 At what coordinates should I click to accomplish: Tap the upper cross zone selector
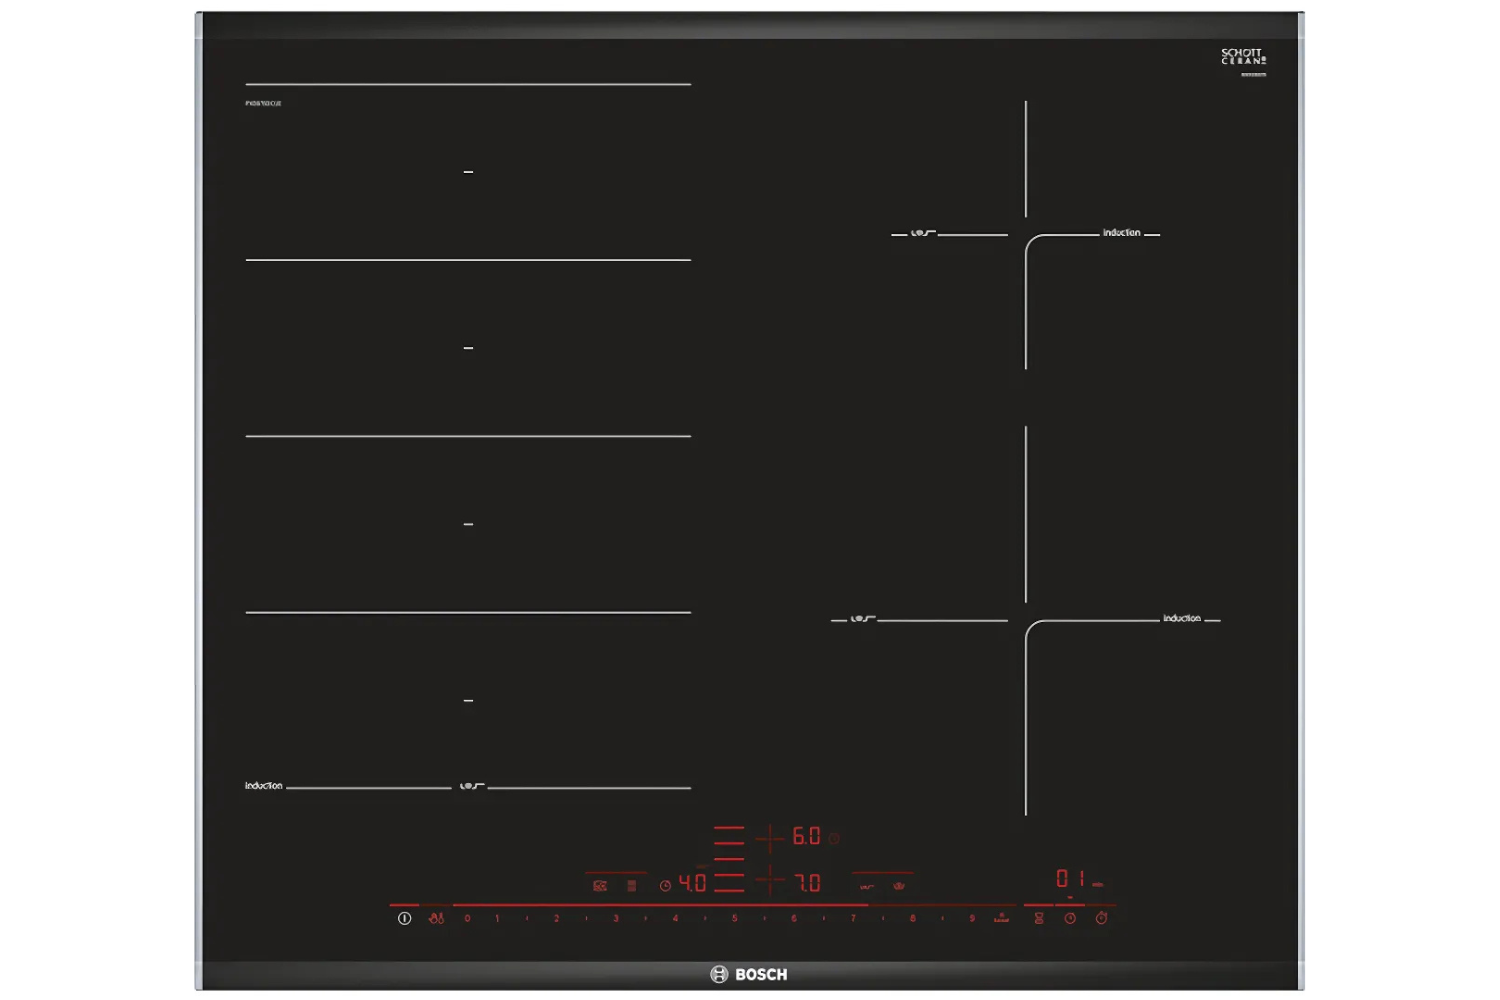(x=769, y=838)
